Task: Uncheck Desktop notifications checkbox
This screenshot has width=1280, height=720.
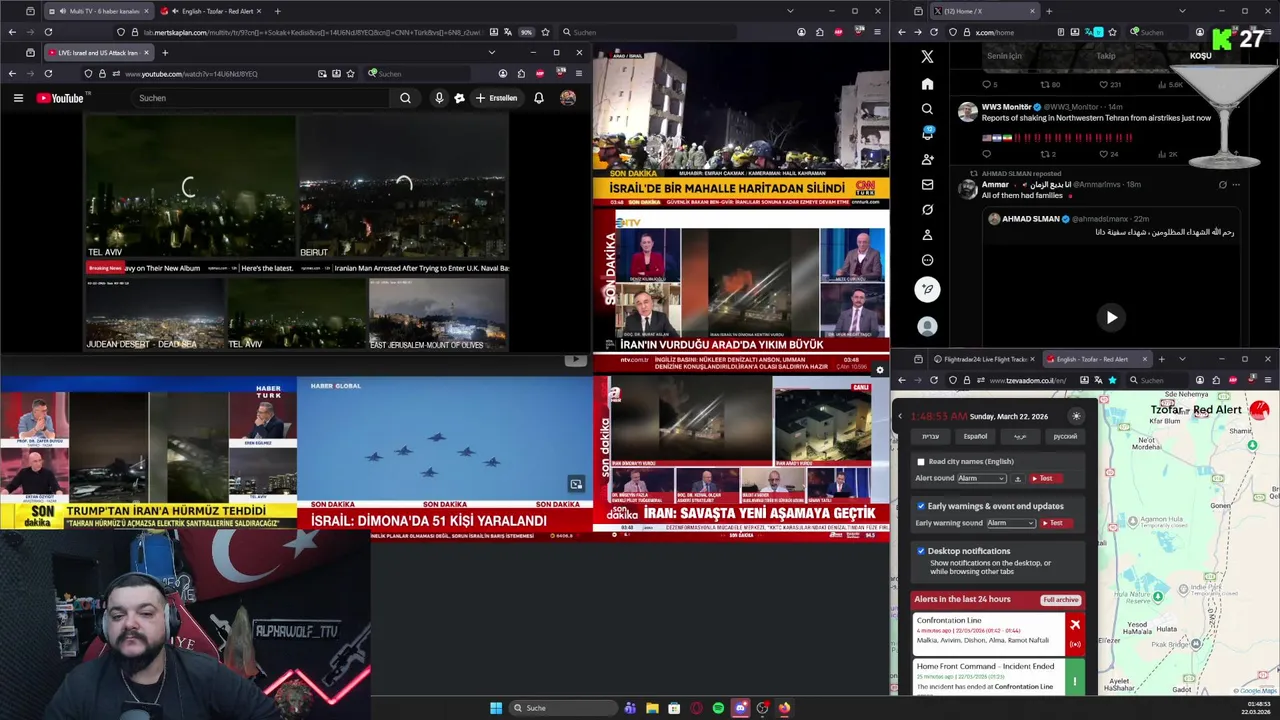Action: pyautogui.click(x=921, y=551)
